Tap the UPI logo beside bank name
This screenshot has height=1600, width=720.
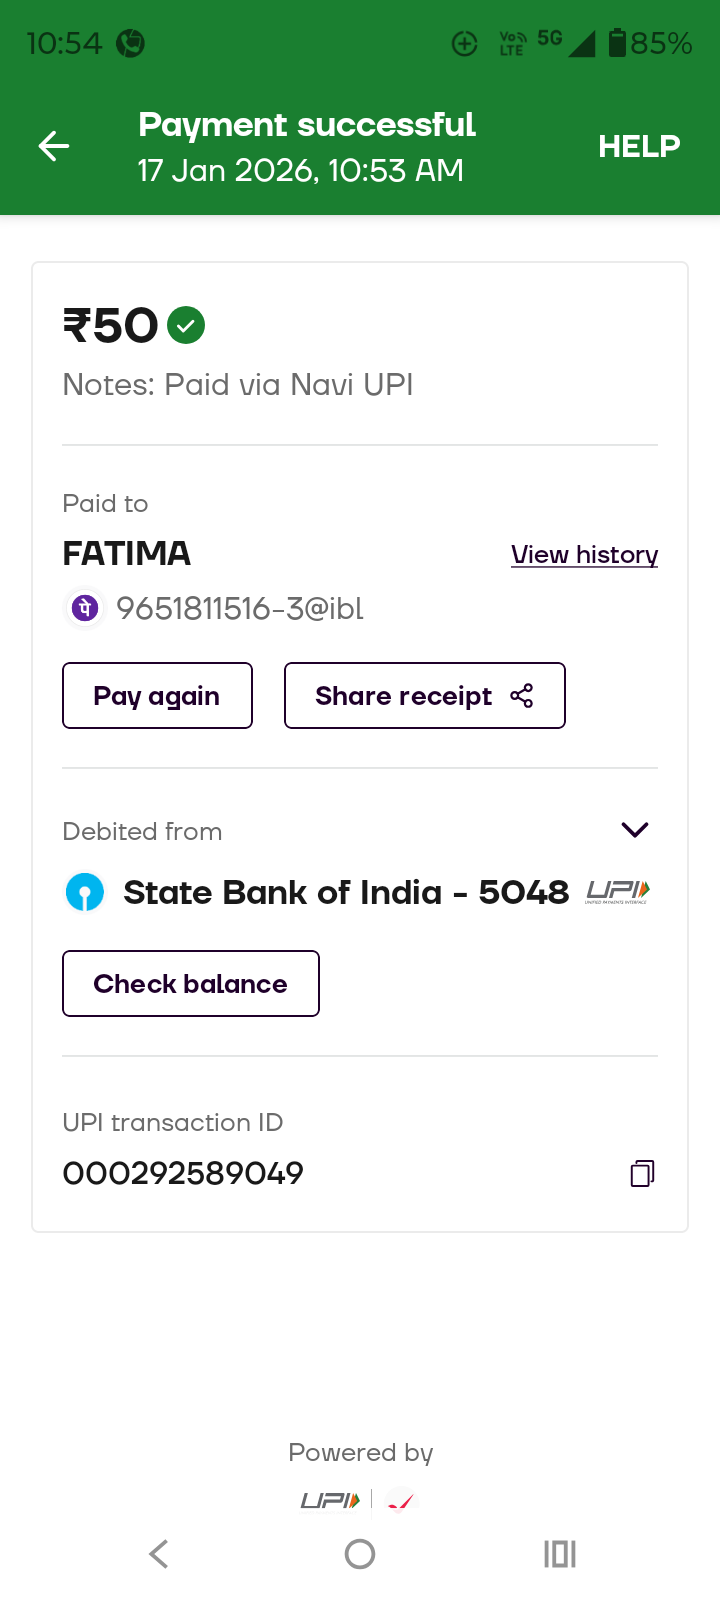click(618, 892)
